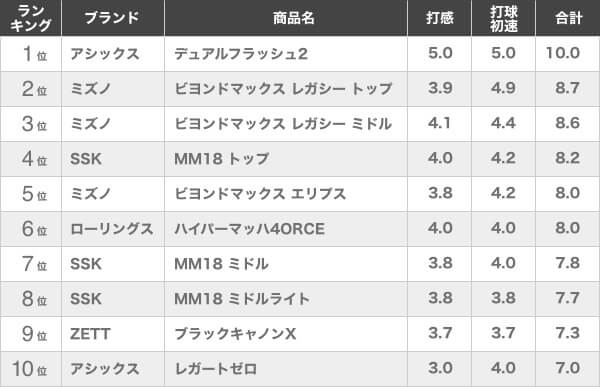Click the 合計 column header
Viewport: 600px width, 387px height.
(568, 18)
